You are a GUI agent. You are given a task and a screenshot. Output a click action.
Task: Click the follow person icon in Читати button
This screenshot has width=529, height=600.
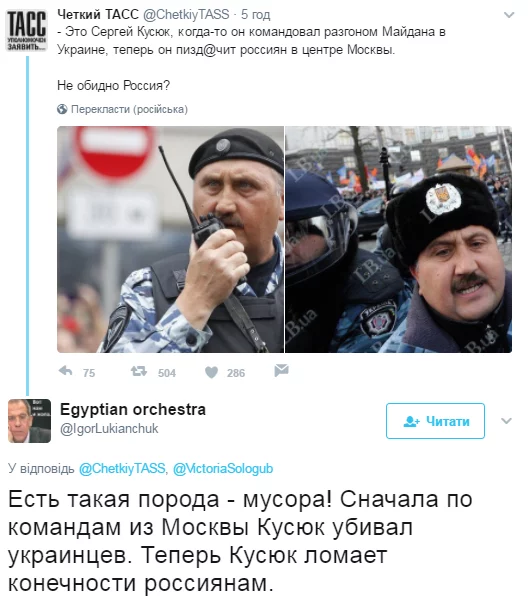pos(411,421)
